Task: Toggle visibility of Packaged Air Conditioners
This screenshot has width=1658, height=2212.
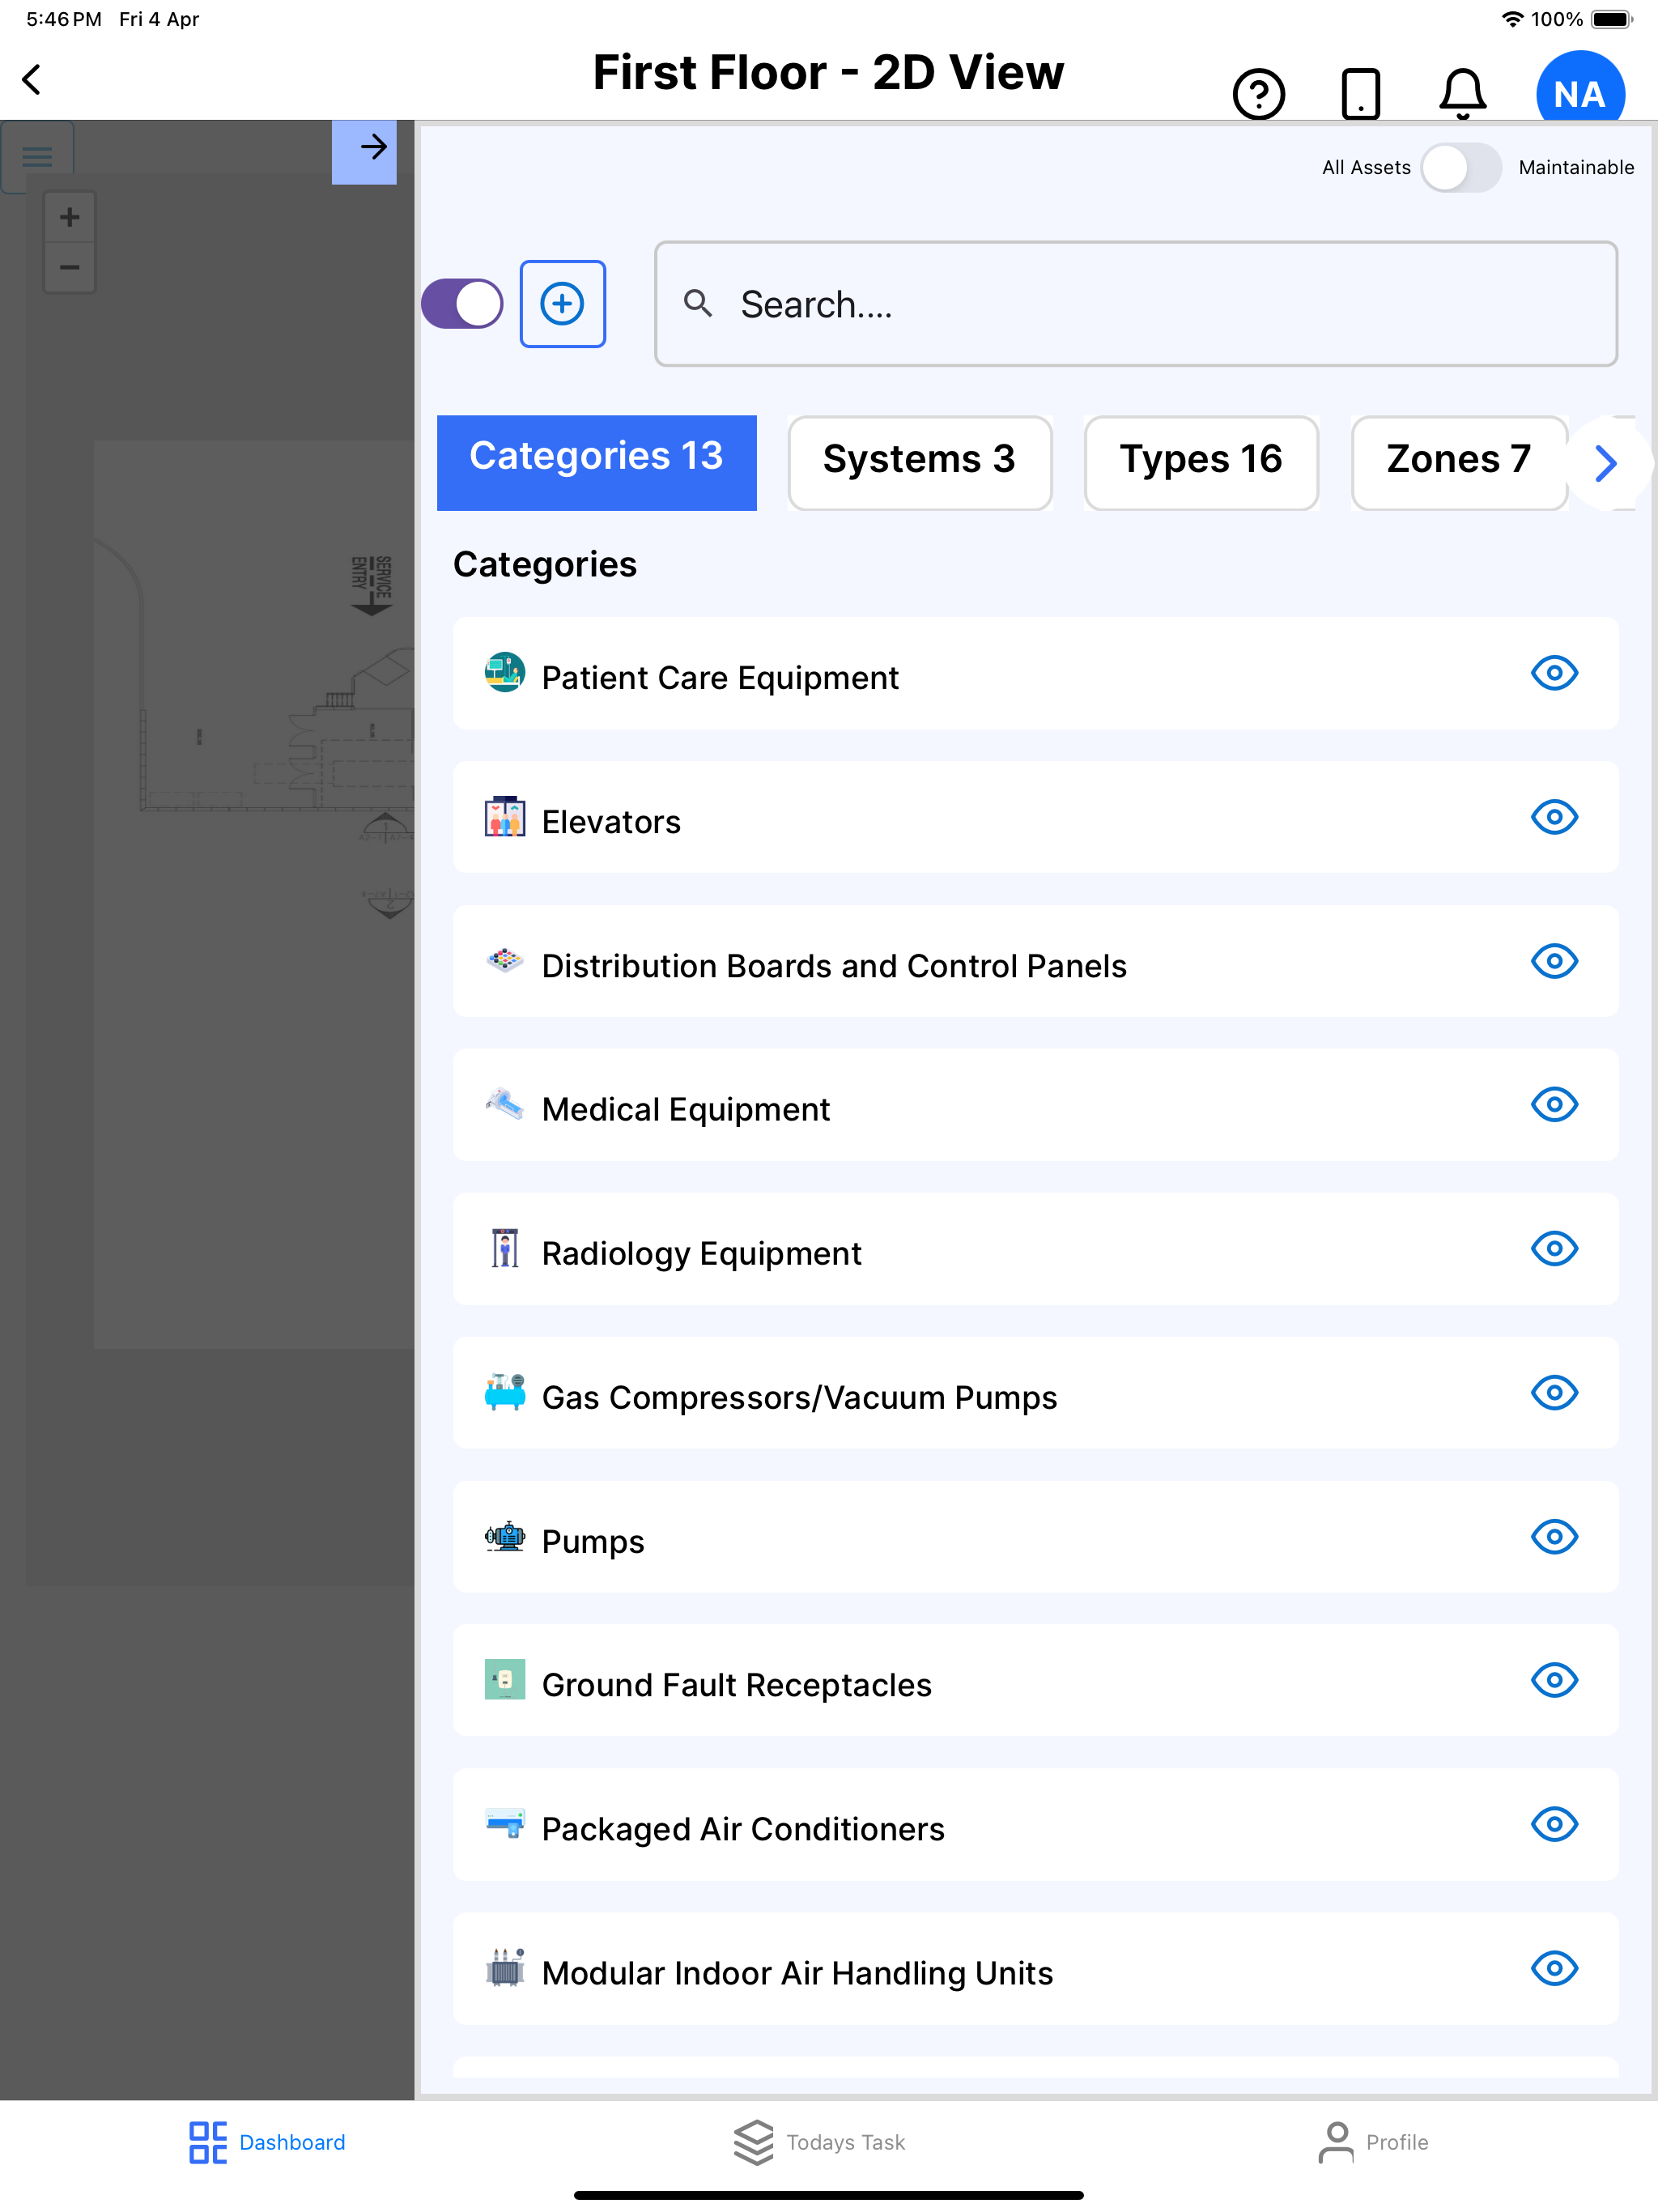Action: click(x=1554, y=1824)
